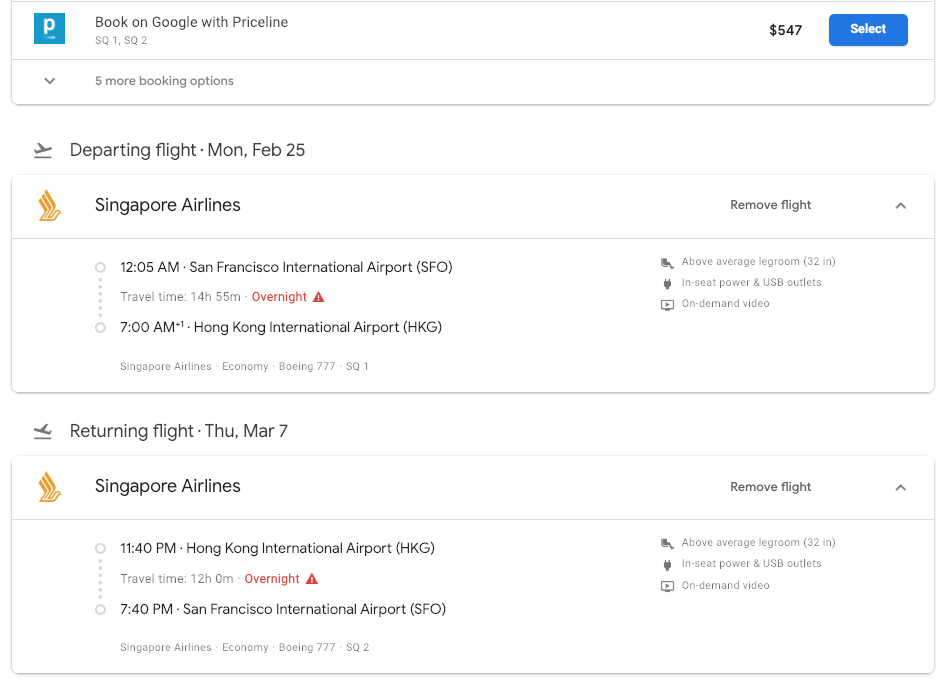Select the $547 Priceline booking option
943x683 pixels.
(867, 30)
